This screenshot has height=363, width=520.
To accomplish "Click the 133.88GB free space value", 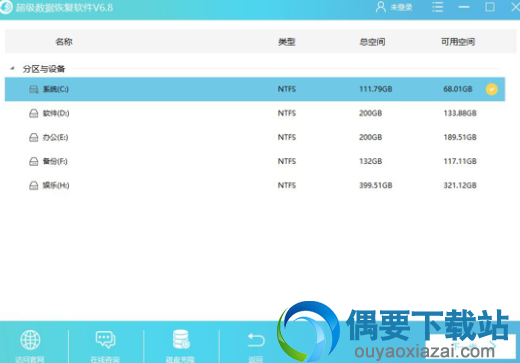I will [460, 113].
